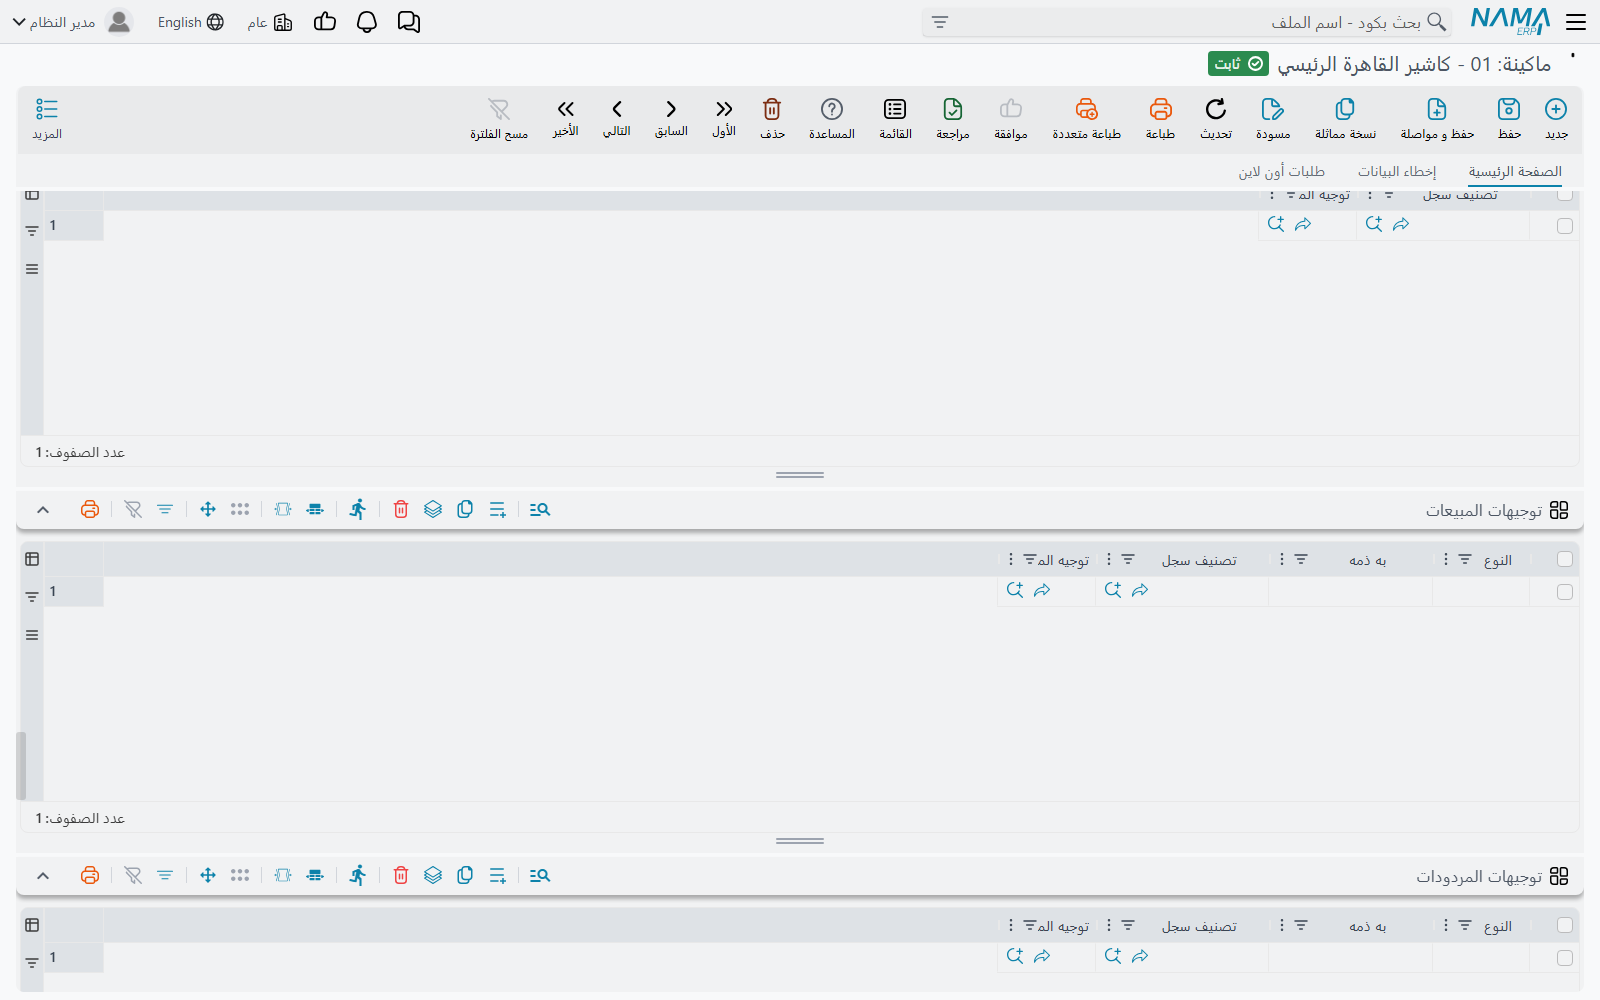Open the notifications bell icon

tap(367, 22)
